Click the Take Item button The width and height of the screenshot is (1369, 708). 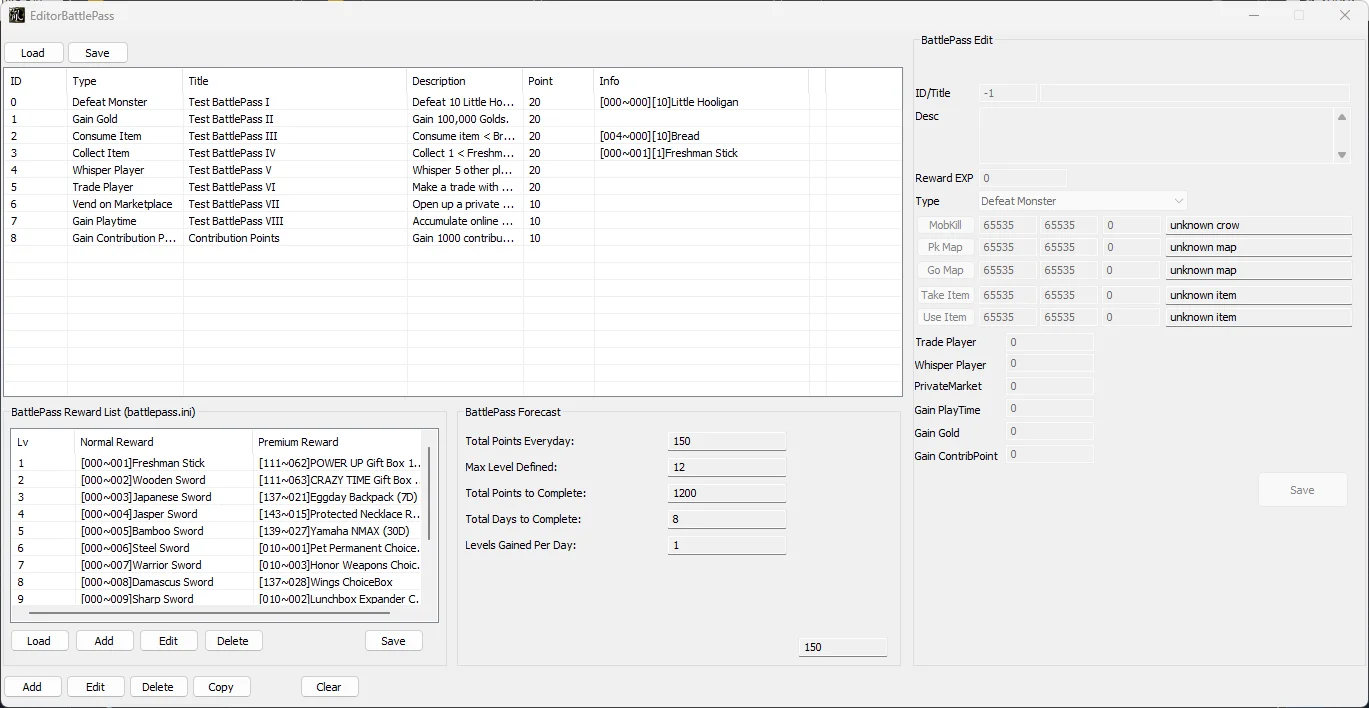pyautogui.click(x=945, y=295)
